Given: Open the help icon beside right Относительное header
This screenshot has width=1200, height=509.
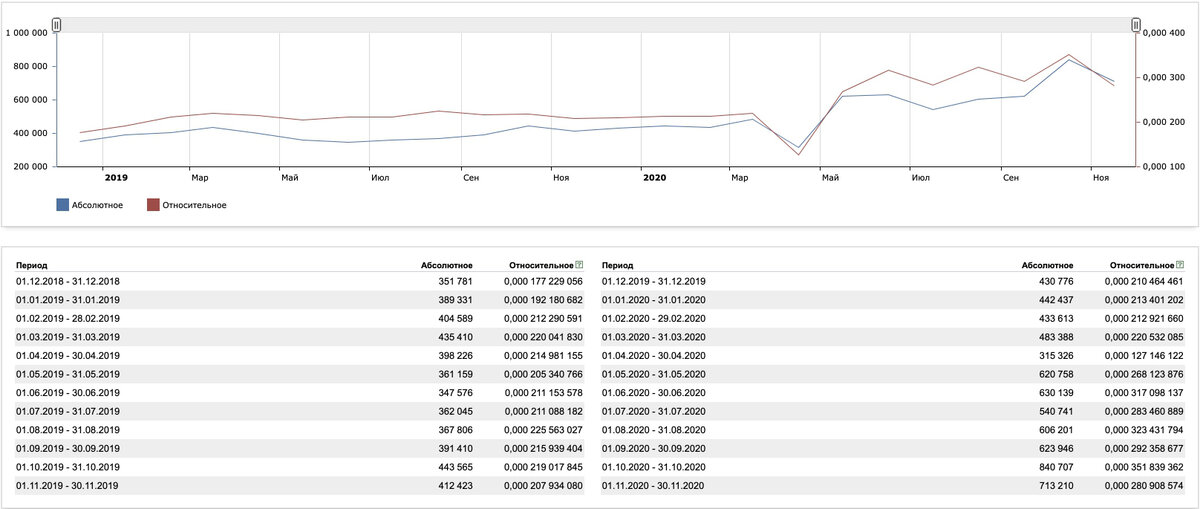Looking at the screenshot, I should coord(1180,265).
